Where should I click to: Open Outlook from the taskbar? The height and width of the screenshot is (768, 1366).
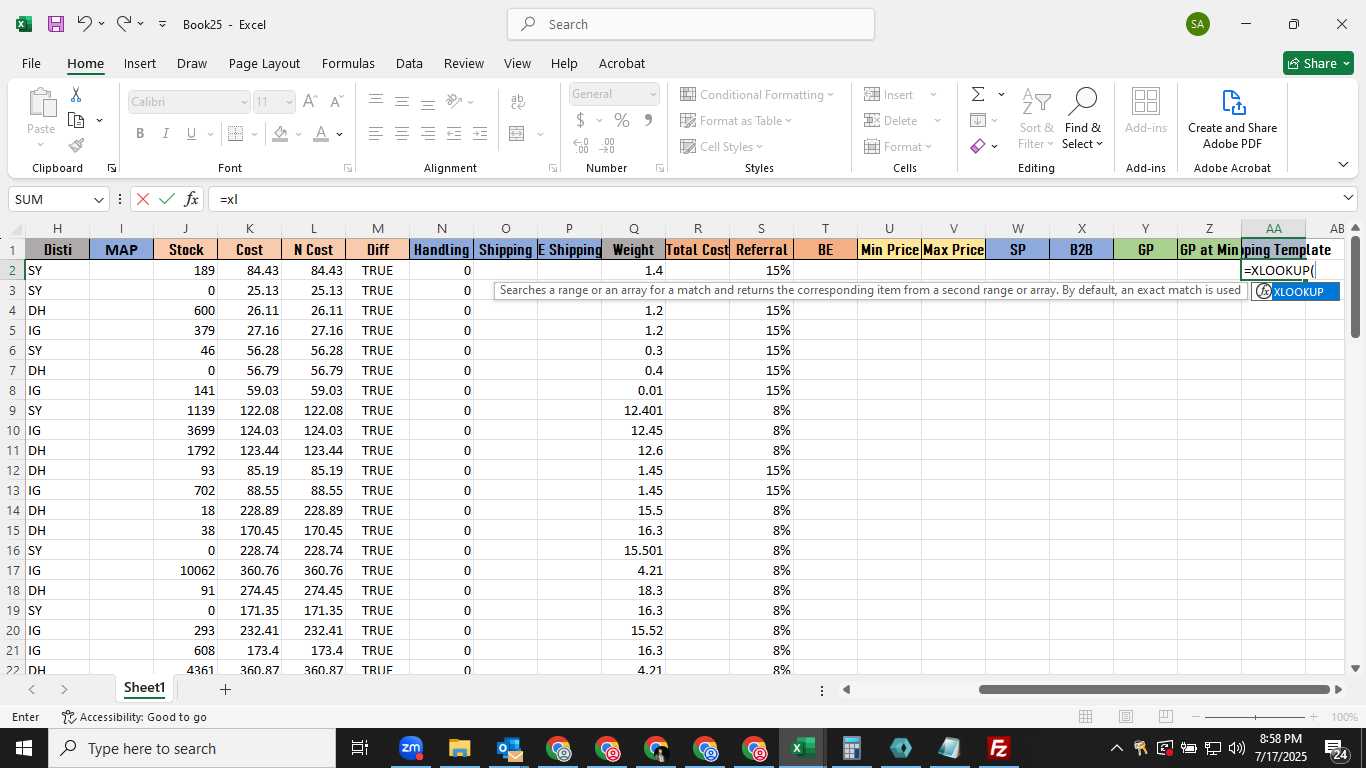508,748
